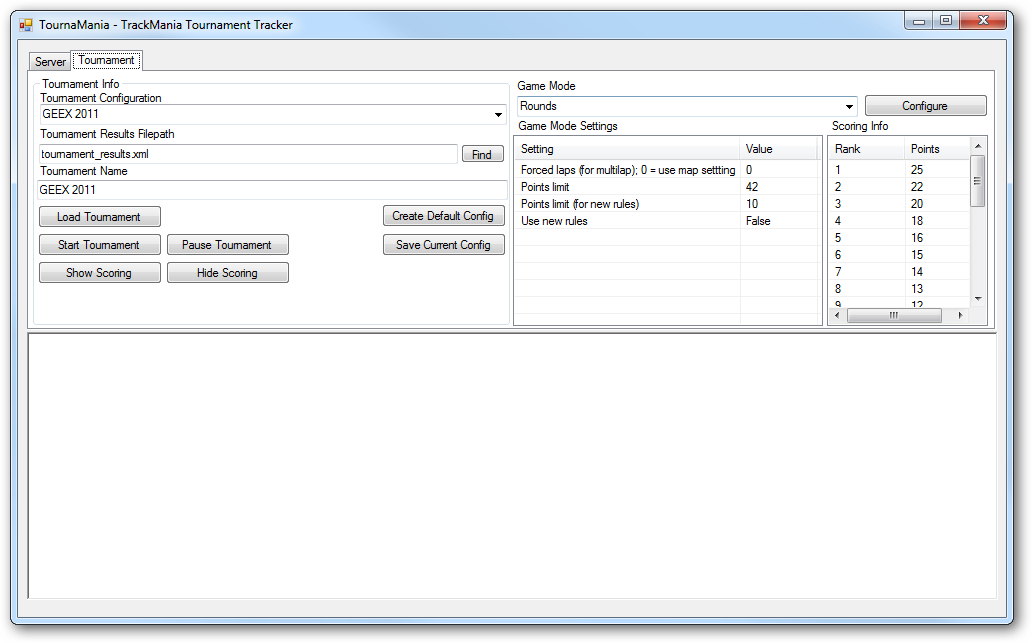Screen dimensions: 1032x643
Task: Select the Points limit value 42 cell
Action: pos(778,187)
